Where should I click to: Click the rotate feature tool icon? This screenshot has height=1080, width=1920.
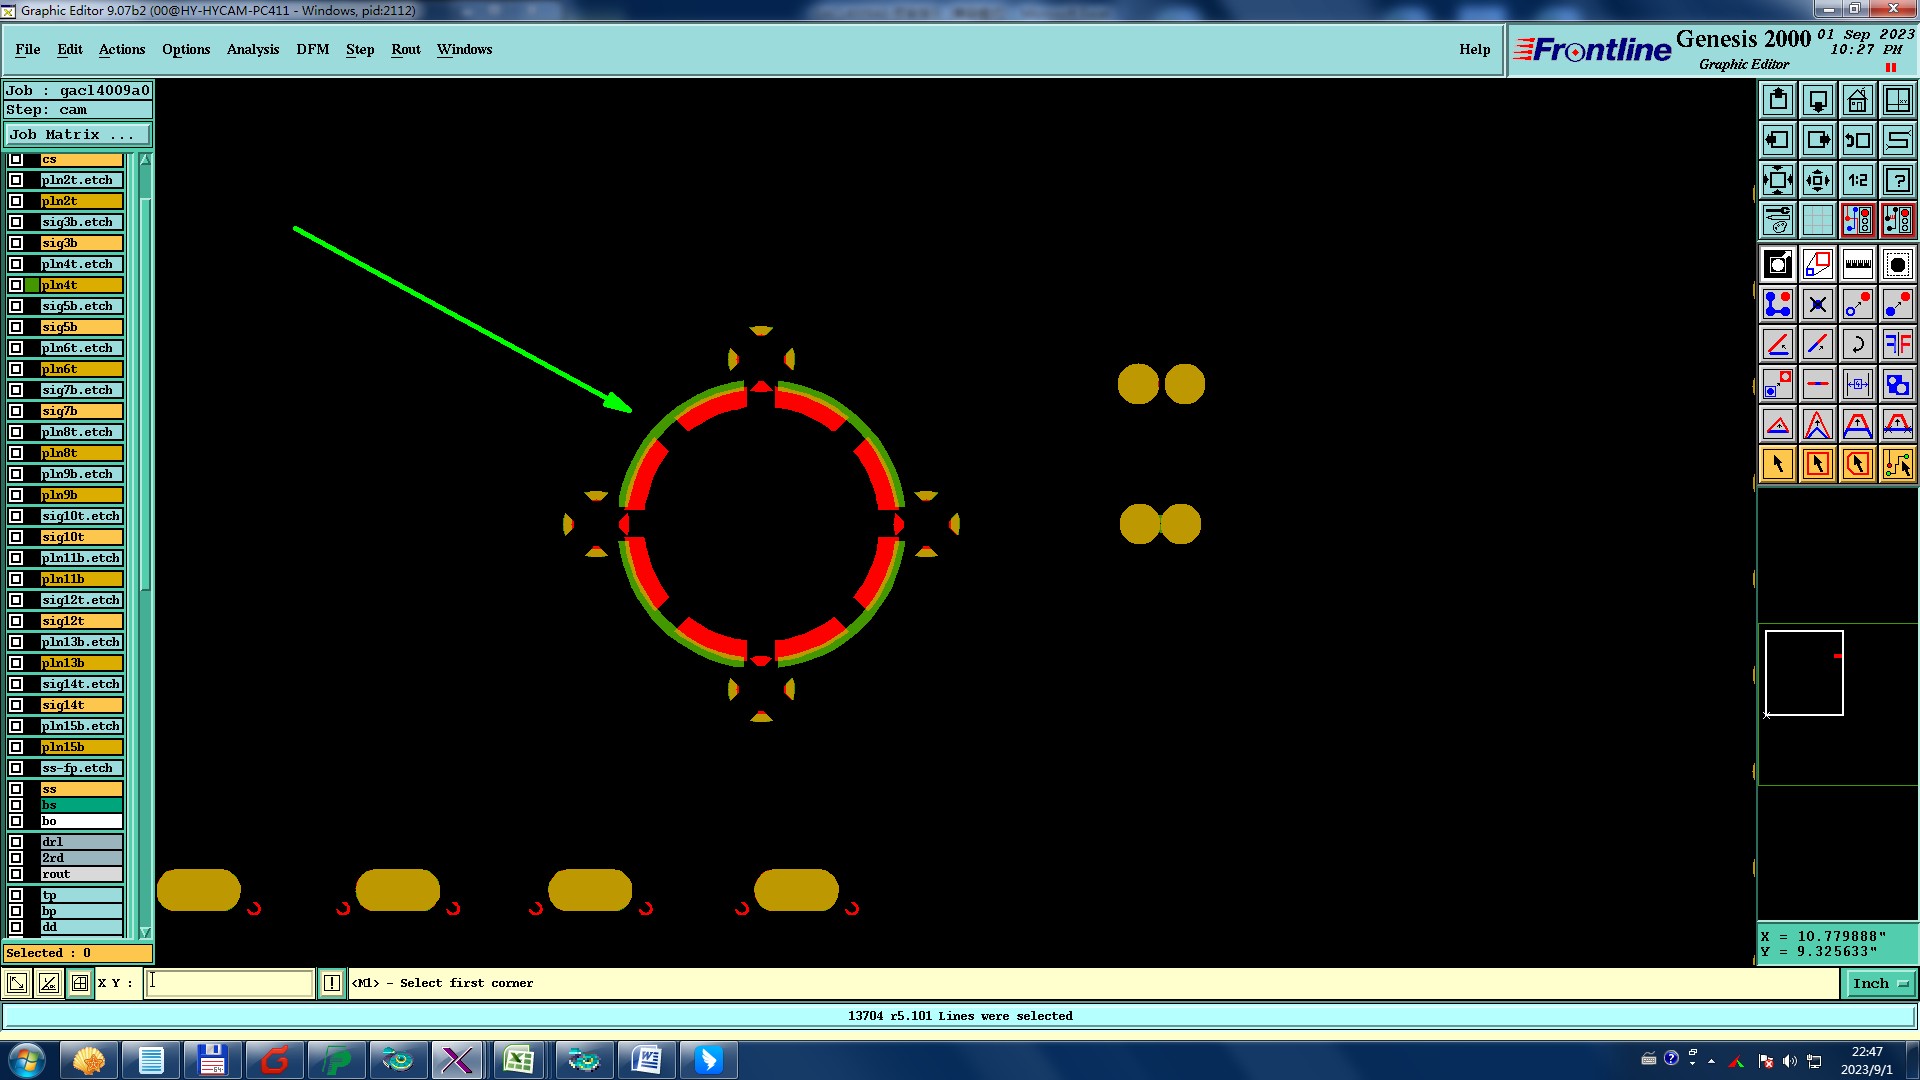pos(1857,344)
